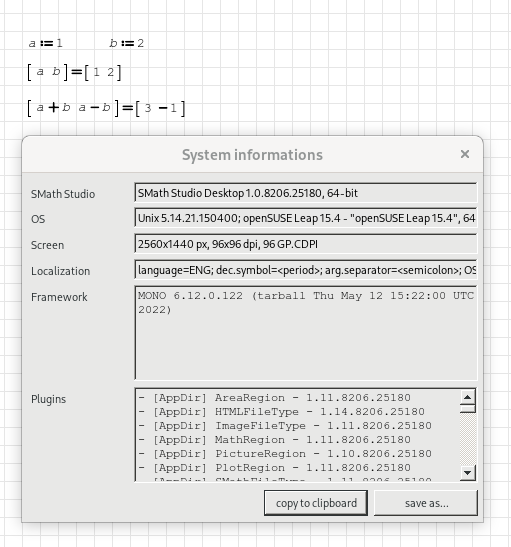Select the HTMLFileType plugin line

[x=281, y=412]
